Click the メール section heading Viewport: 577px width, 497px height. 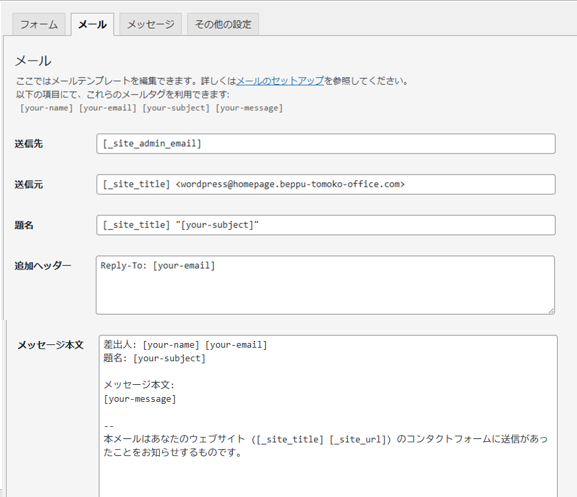point(33,61)
